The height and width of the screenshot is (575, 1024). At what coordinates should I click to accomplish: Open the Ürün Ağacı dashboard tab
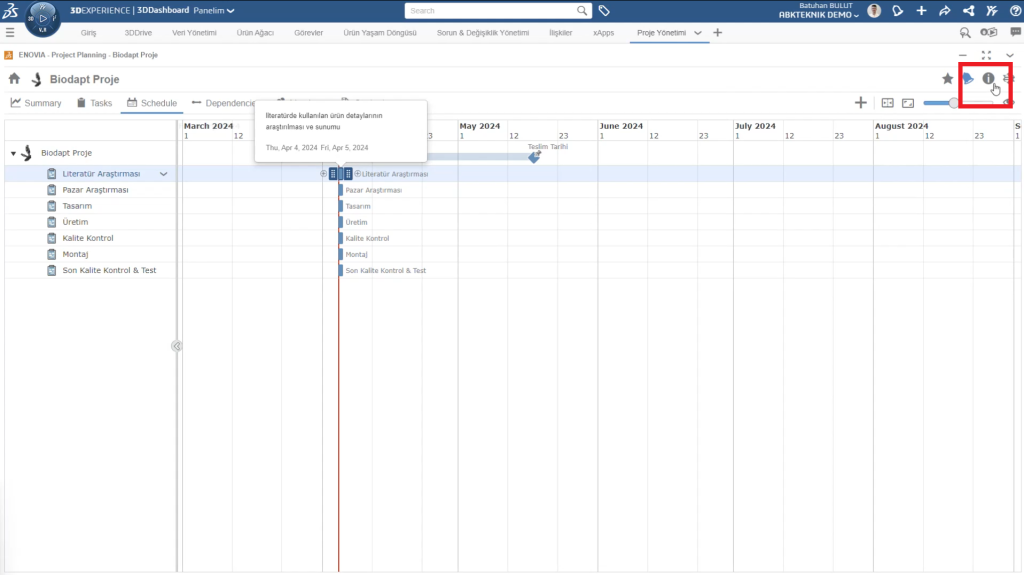(257, 33)
